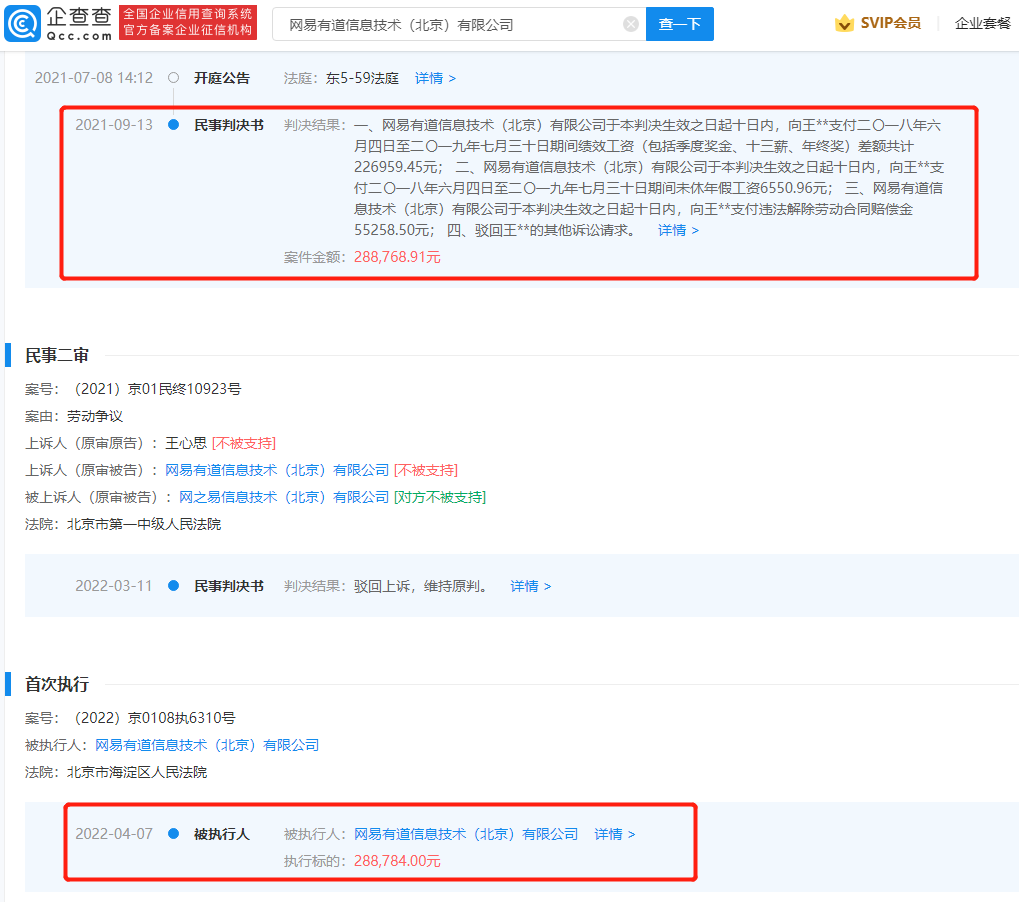Image resolution: width=1019 pixels, height=902 pixels.
Task: Click 王心思 appellant name
Action: (186, 443)
